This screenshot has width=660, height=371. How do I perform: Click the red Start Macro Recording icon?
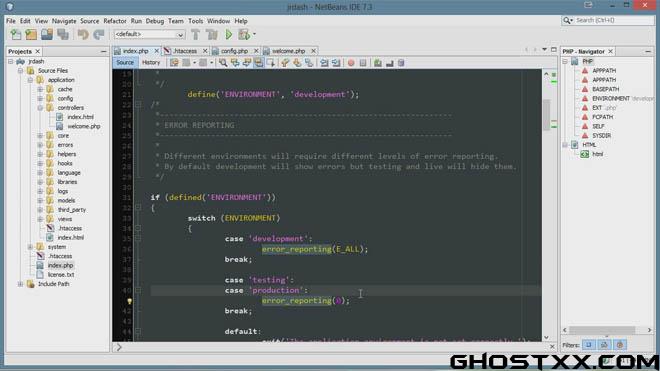click(351, 63)
